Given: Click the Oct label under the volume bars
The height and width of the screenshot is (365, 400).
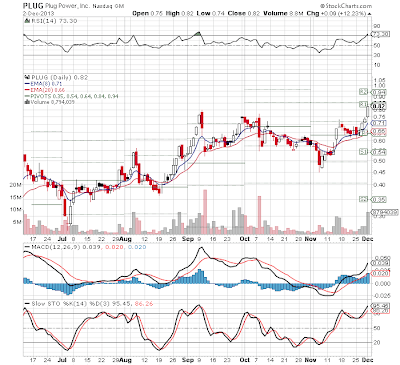Looking at the screenshot, I should 245,239.
